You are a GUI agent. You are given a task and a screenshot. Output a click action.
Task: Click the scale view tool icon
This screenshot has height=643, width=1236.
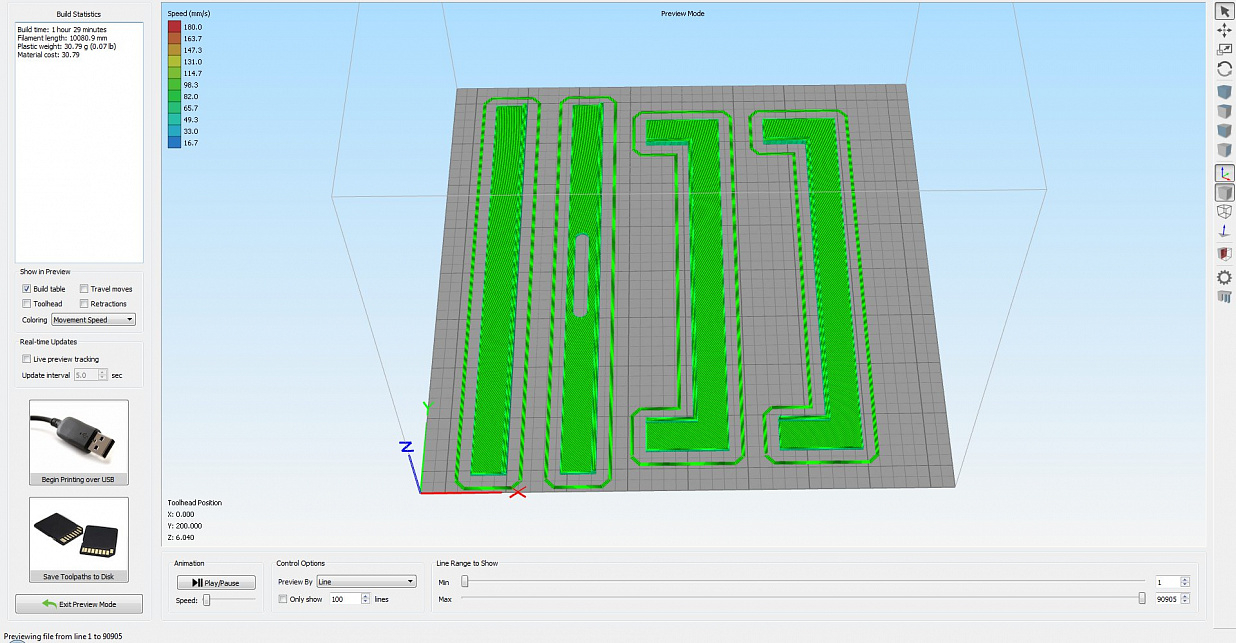pyautogui.click(x=1224, y=50)
